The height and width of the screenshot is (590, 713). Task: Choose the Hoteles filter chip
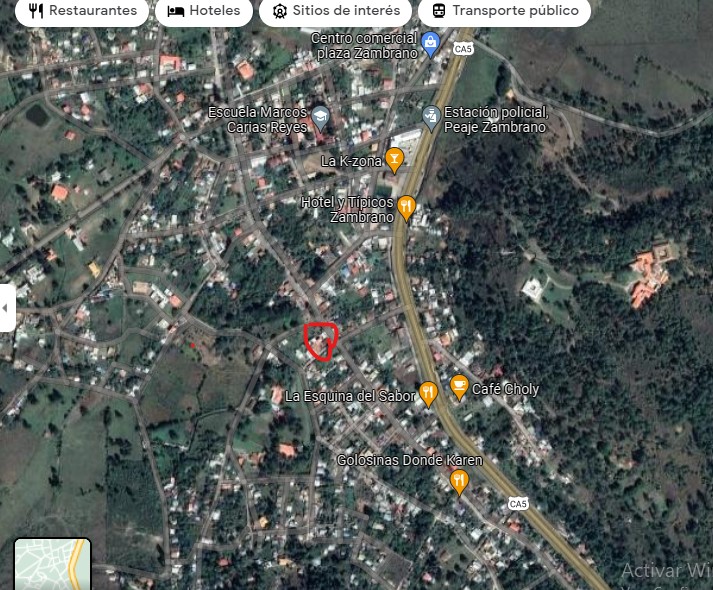pyautogui.click(x=204, y=11)
